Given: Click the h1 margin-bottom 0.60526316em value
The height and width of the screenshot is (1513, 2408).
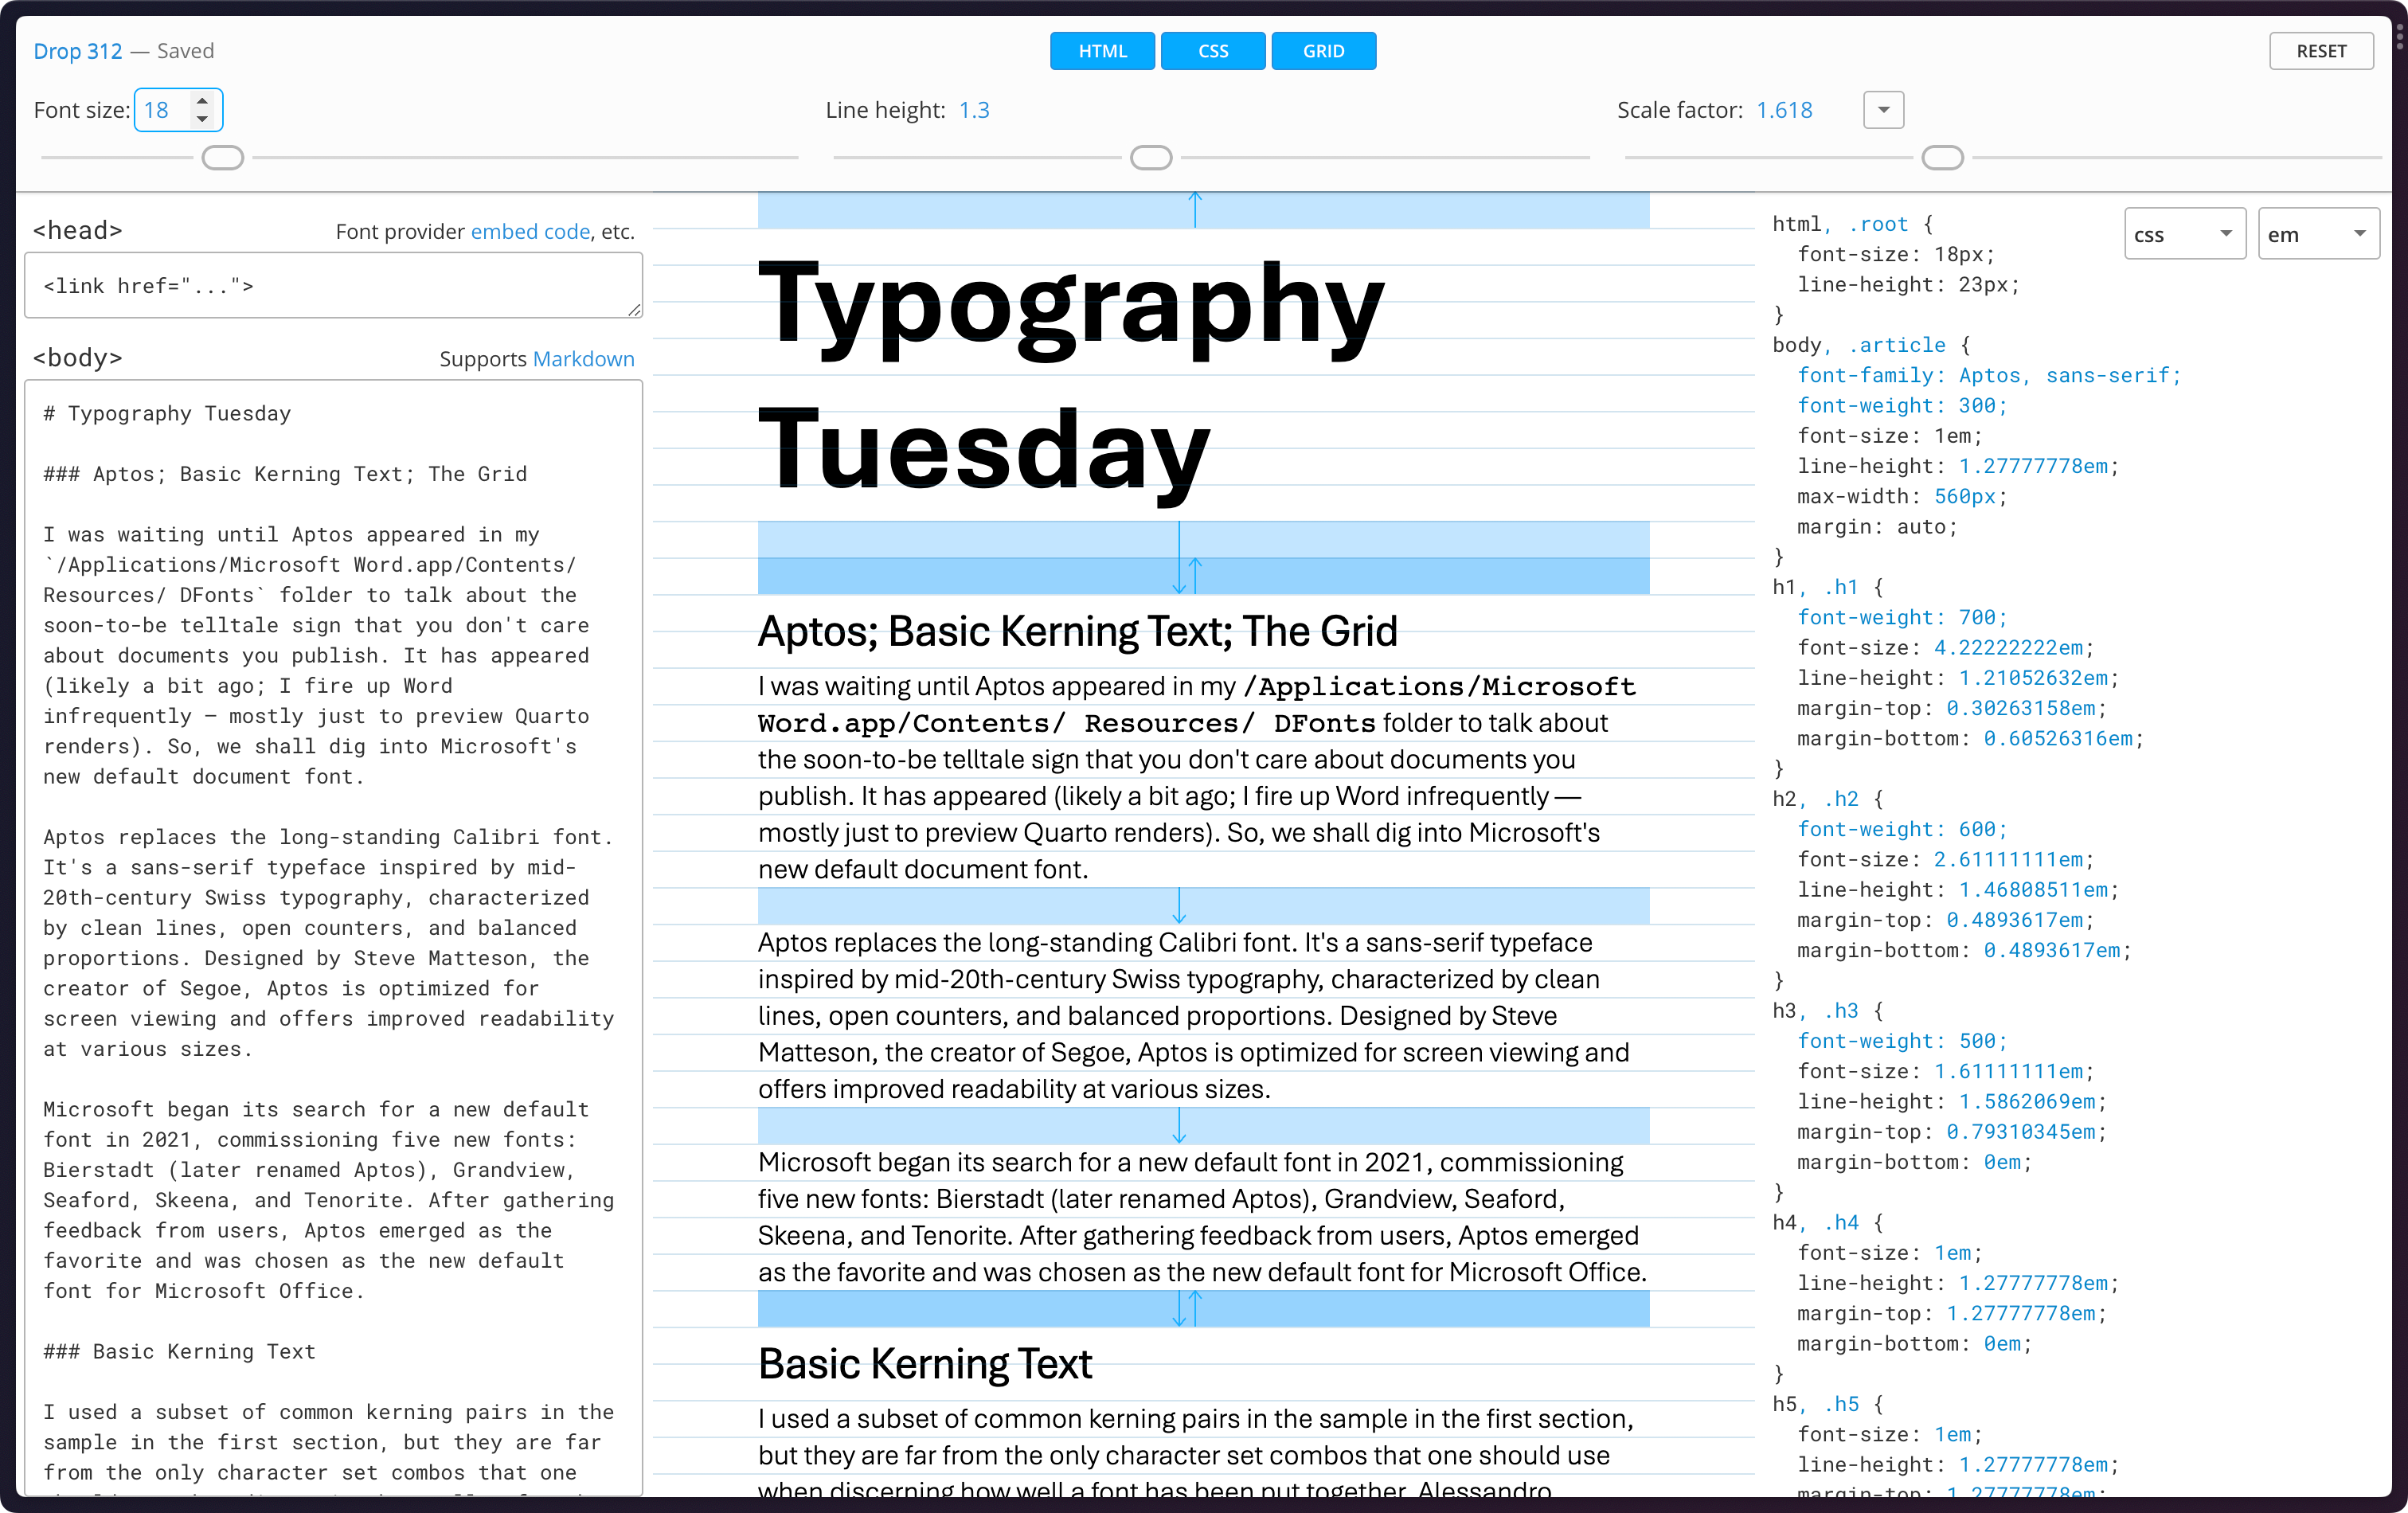Looking at the screenshot, I should [x=2058, y=738].
